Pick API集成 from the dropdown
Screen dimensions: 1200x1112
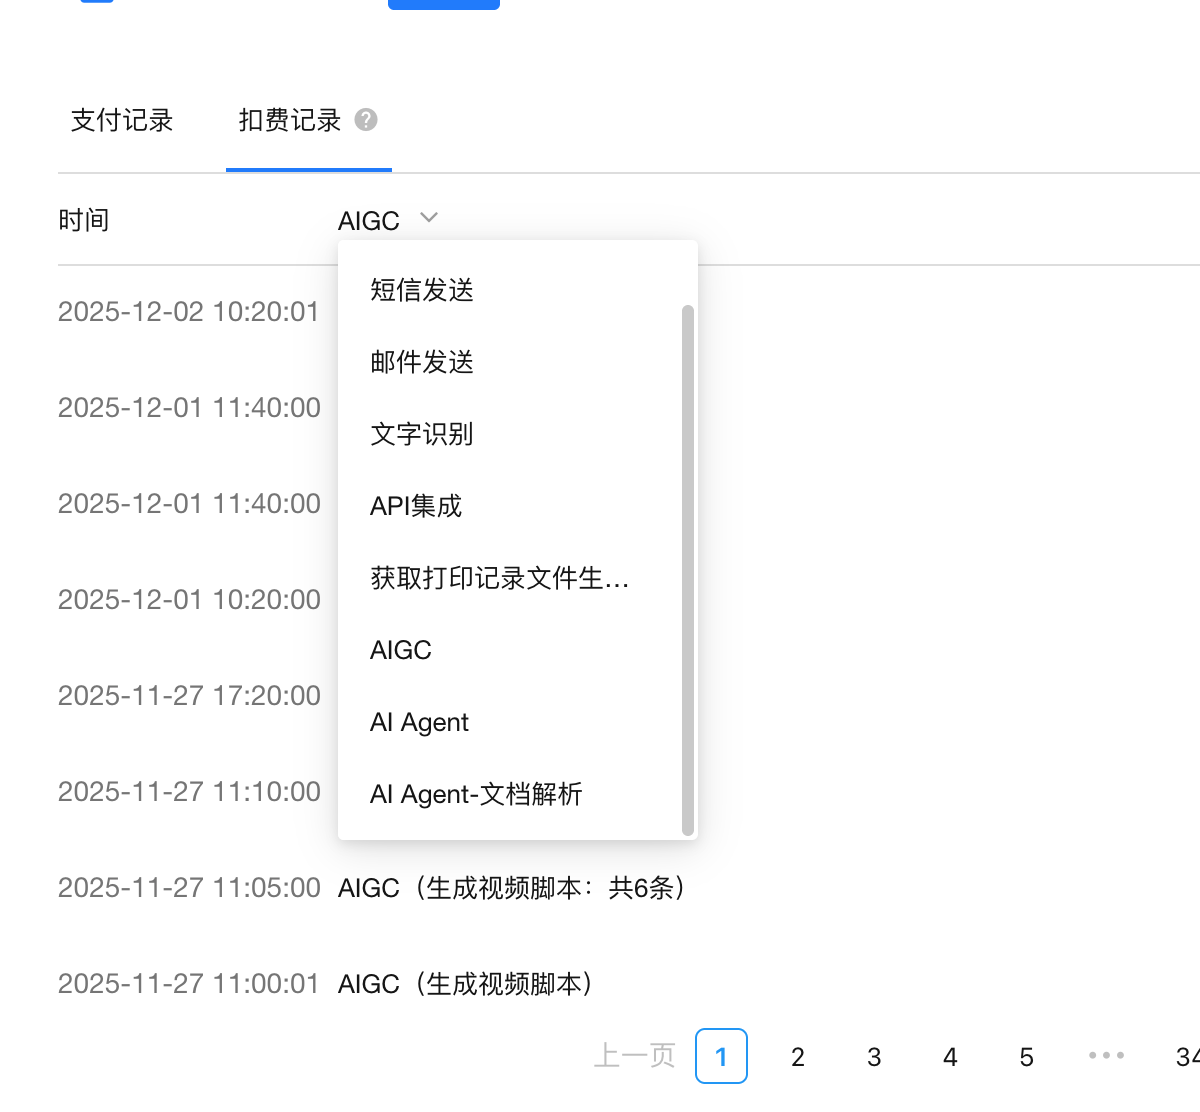(416, 506)
